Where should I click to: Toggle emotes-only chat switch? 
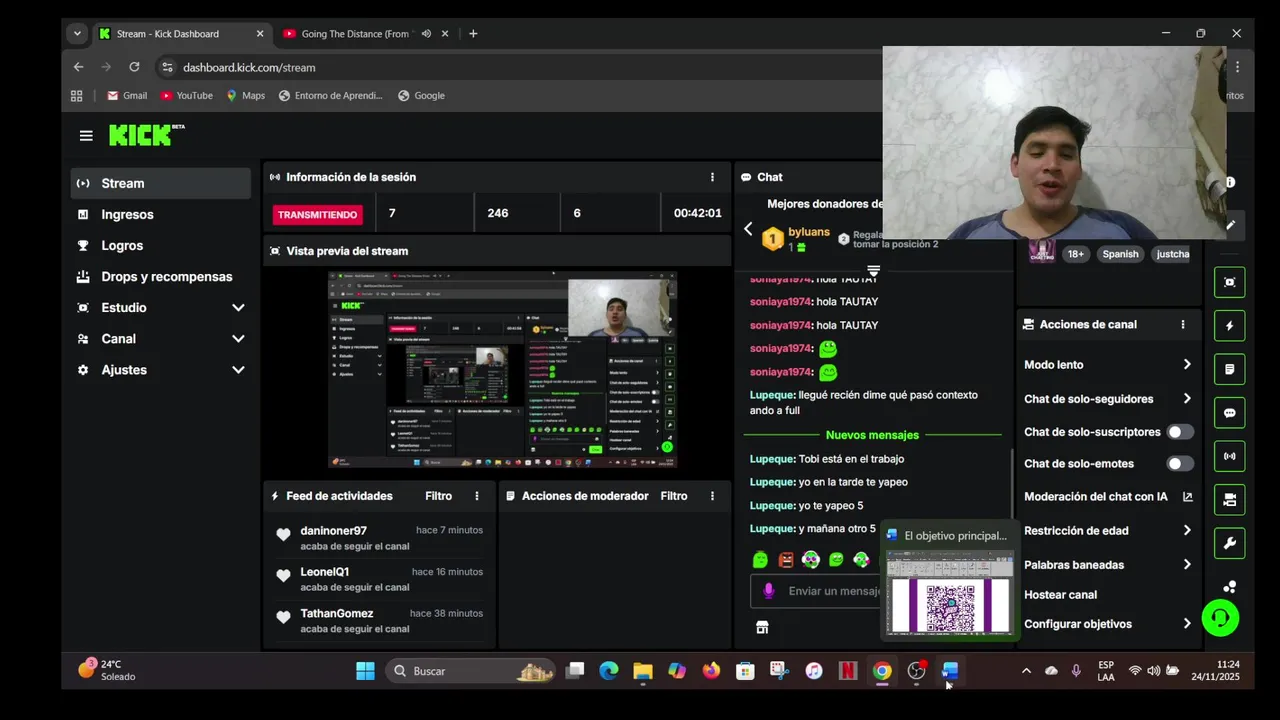pyautogui.click(x=1180, y=464)
